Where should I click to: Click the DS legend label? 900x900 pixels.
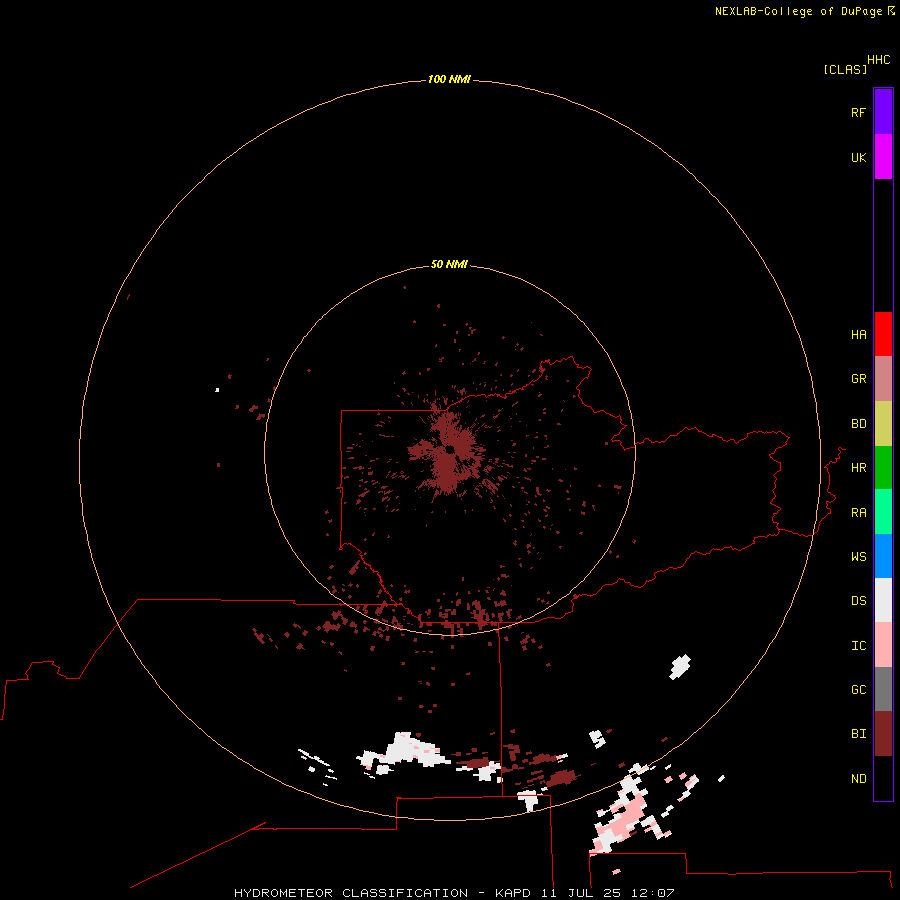pyautogui.click(x=858, y=601)
